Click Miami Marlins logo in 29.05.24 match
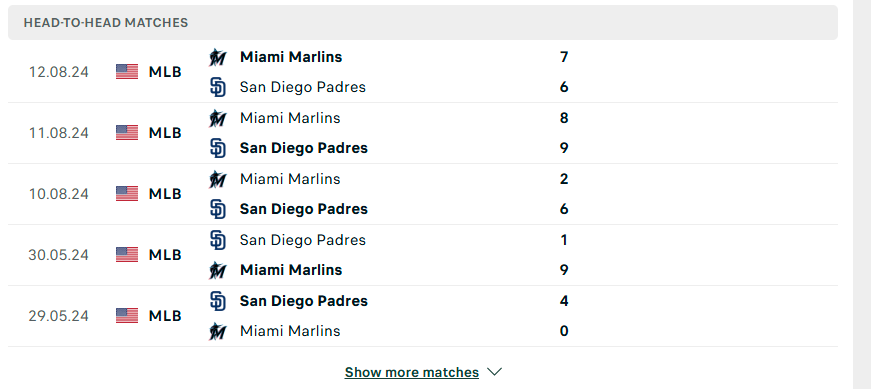The width and height of the screenshot is (871, 389). 217,331
